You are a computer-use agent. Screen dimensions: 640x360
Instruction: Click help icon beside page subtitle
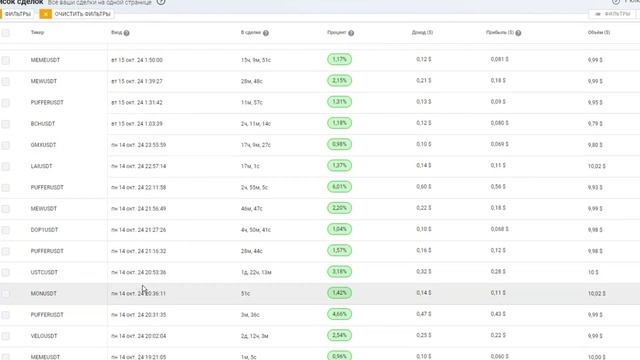161,2
